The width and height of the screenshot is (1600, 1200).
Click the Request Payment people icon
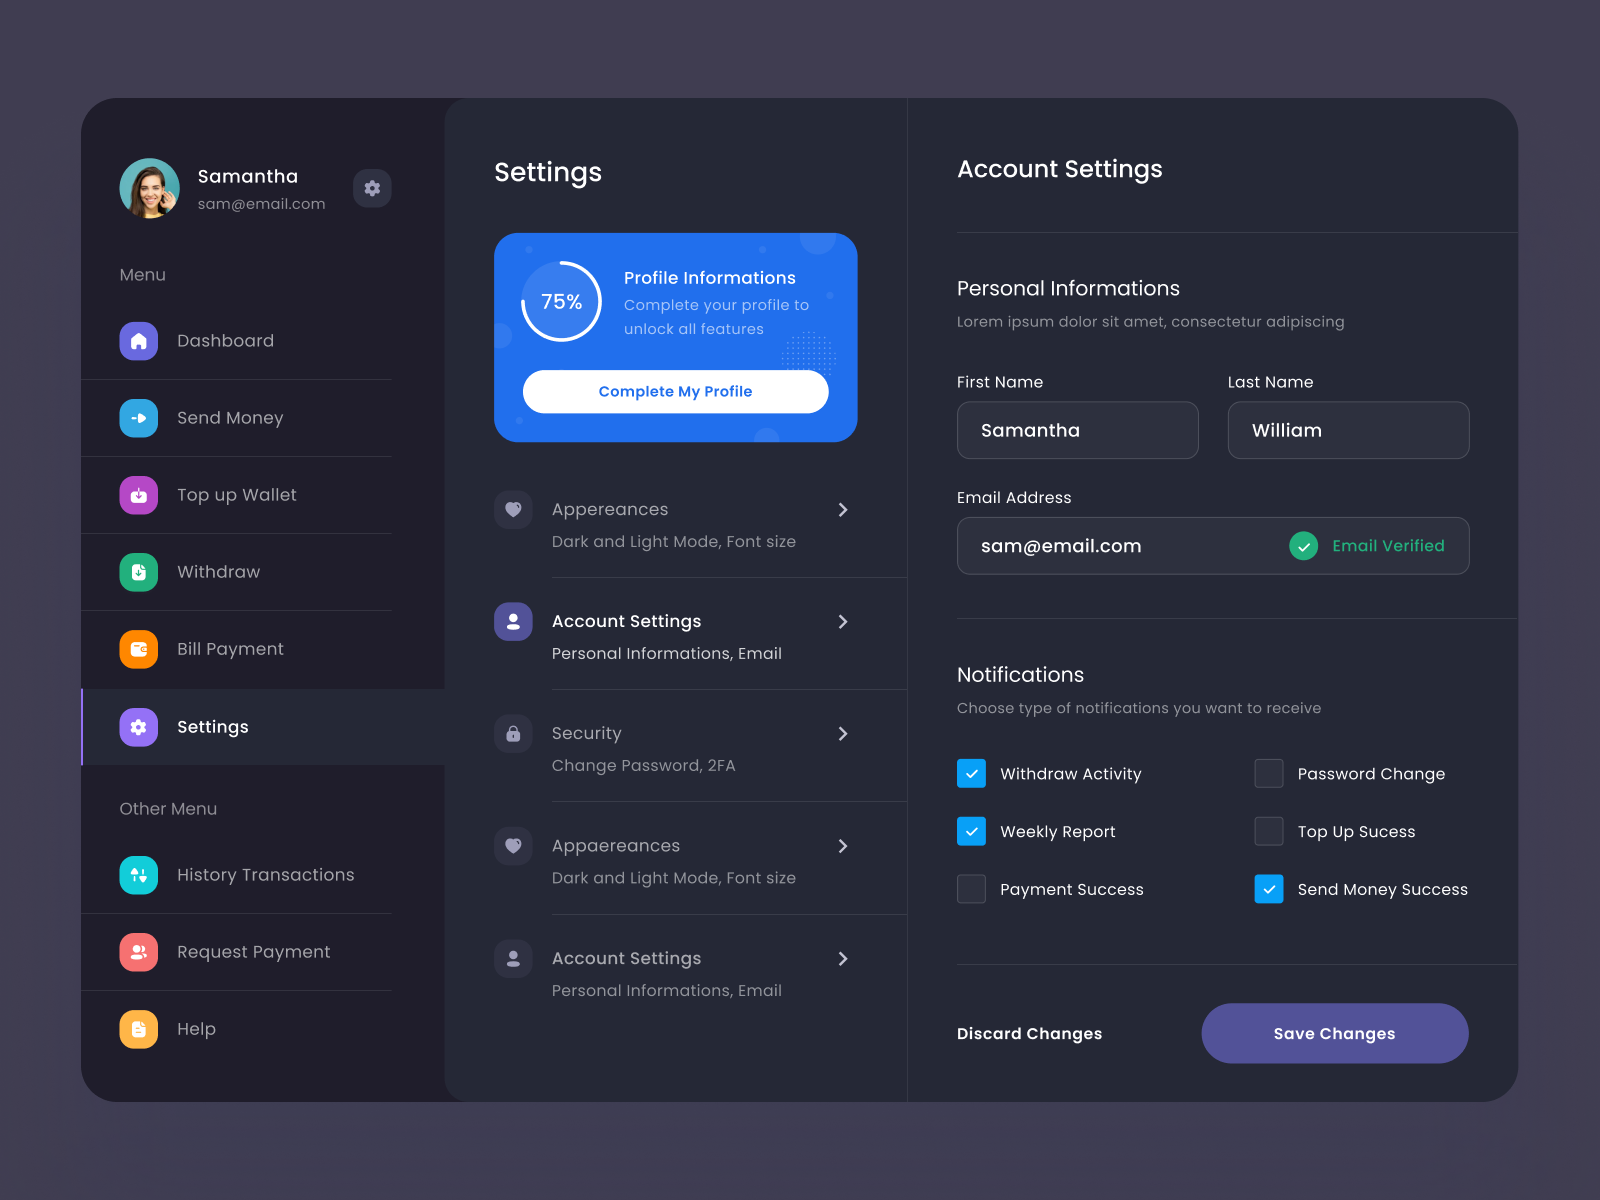point(139,952)
